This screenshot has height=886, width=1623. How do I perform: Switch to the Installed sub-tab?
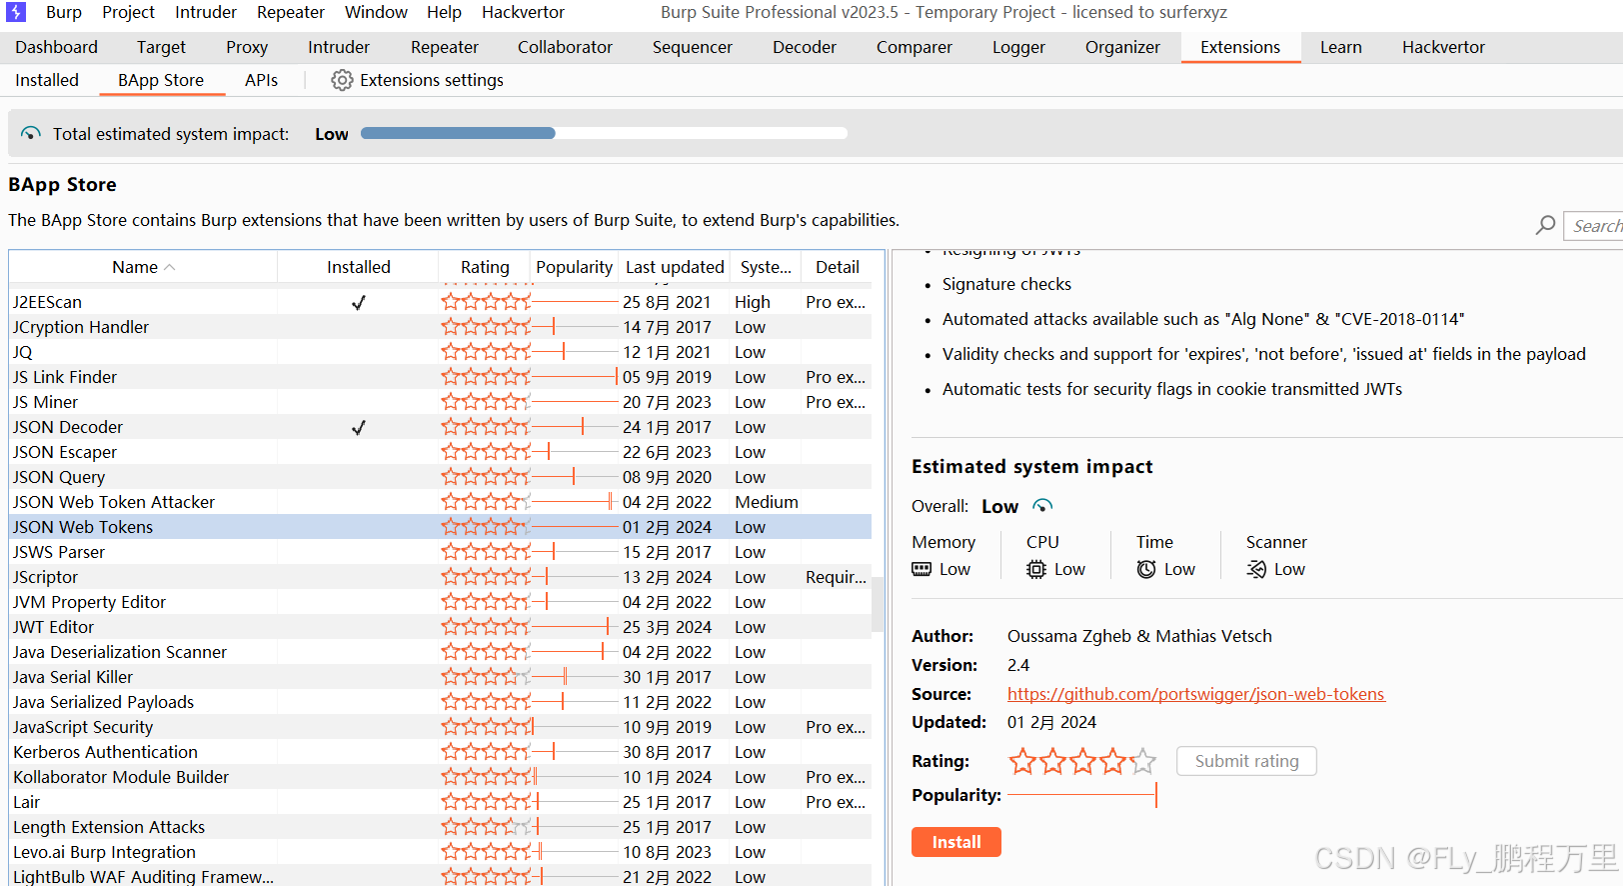pyautogui.click(x=47, y=80)
